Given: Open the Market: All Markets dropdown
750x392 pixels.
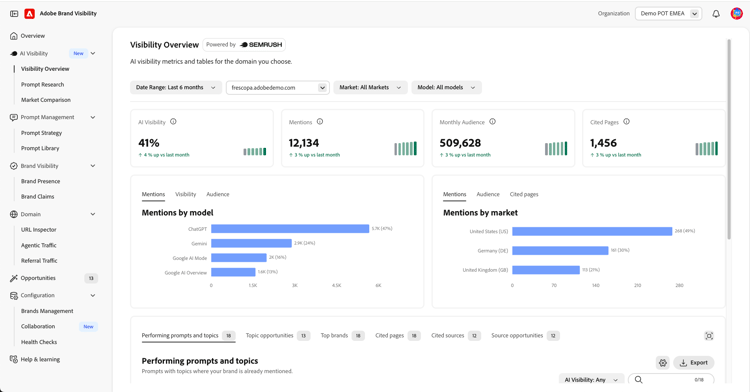Looking at the screenshot, I should click(x=371, y=87).
